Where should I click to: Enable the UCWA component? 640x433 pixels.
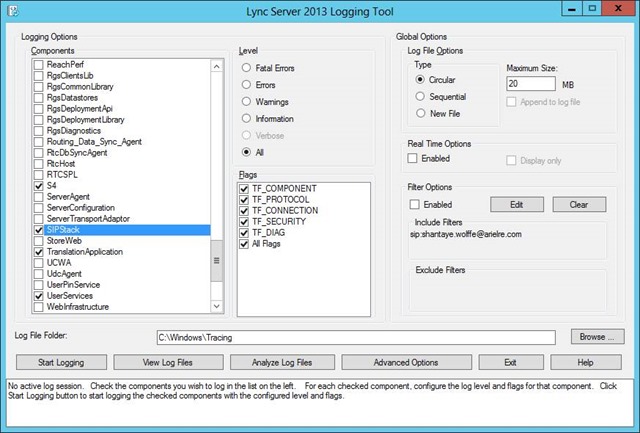click(39, 263)
